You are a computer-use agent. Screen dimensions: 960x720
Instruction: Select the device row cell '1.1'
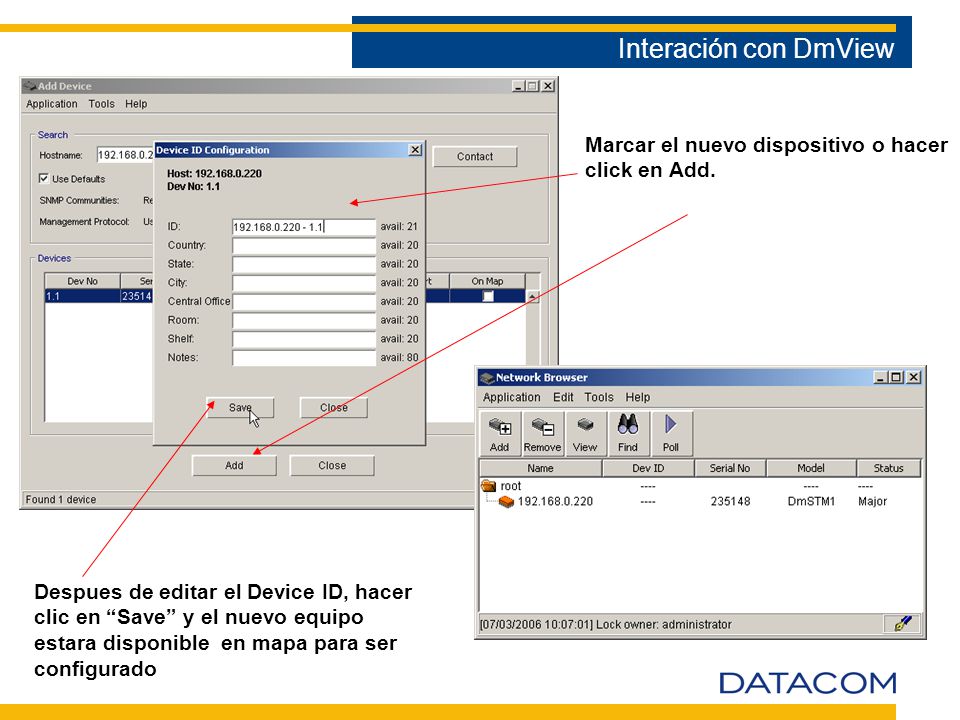click(x=83, y=296)
